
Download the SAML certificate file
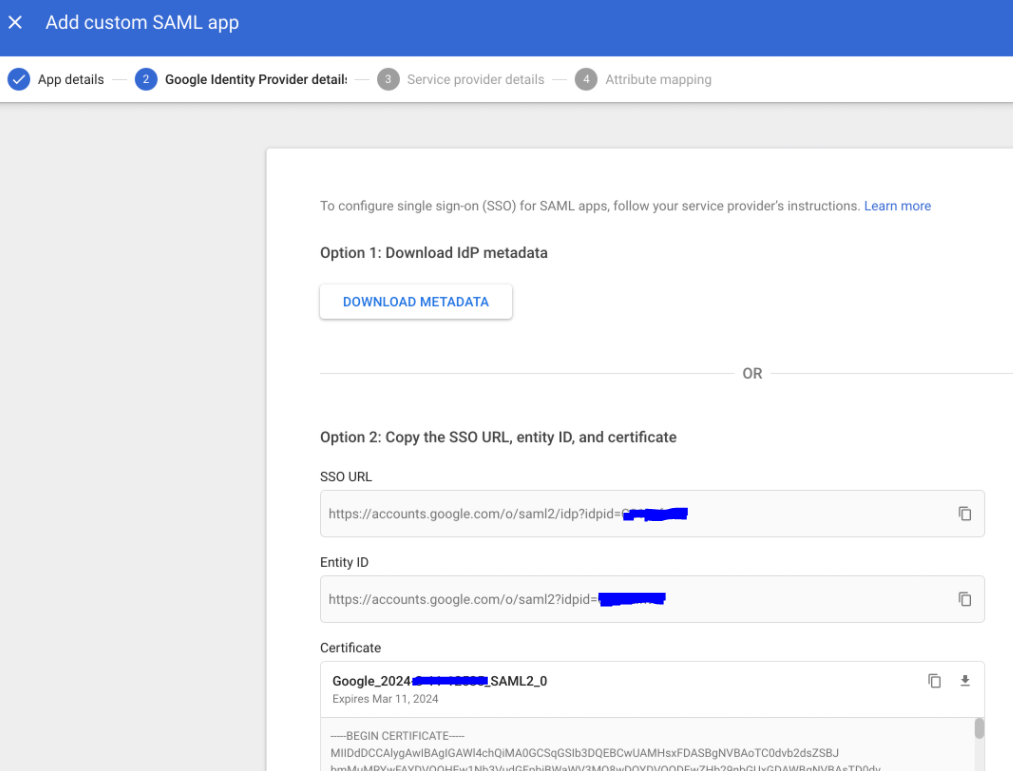964,680
